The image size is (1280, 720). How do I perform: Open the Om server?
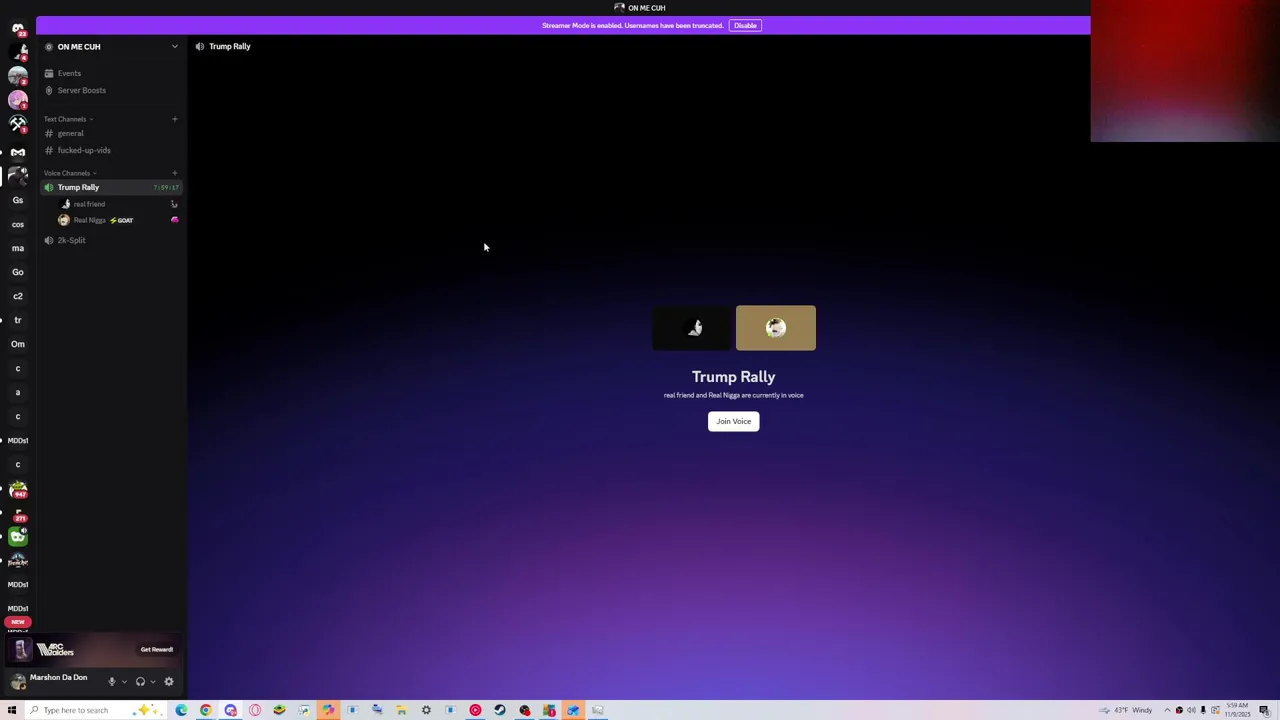(x=18, y=344)
